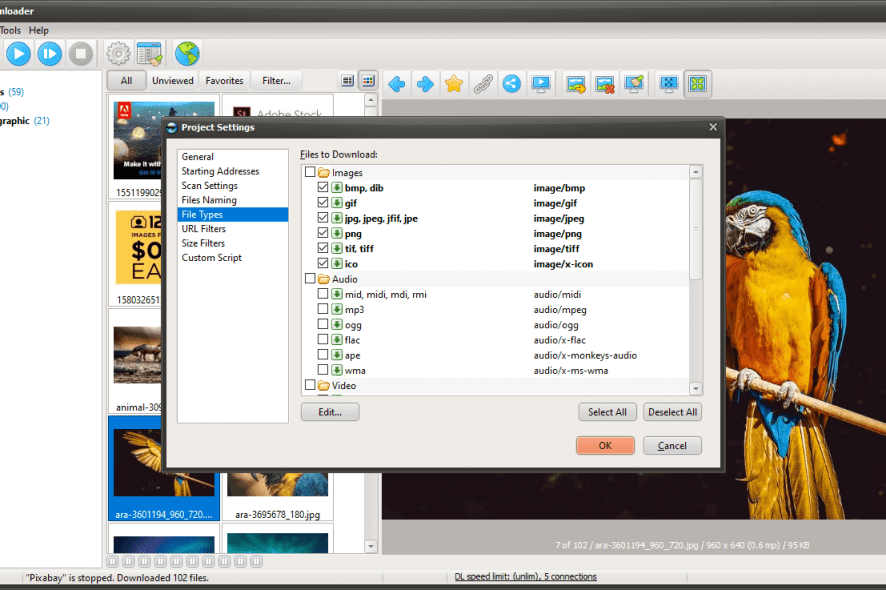Switch to the list view icon
Image resolution: width=886 pixels, height=590 pixels.
(x=348, y=81)
